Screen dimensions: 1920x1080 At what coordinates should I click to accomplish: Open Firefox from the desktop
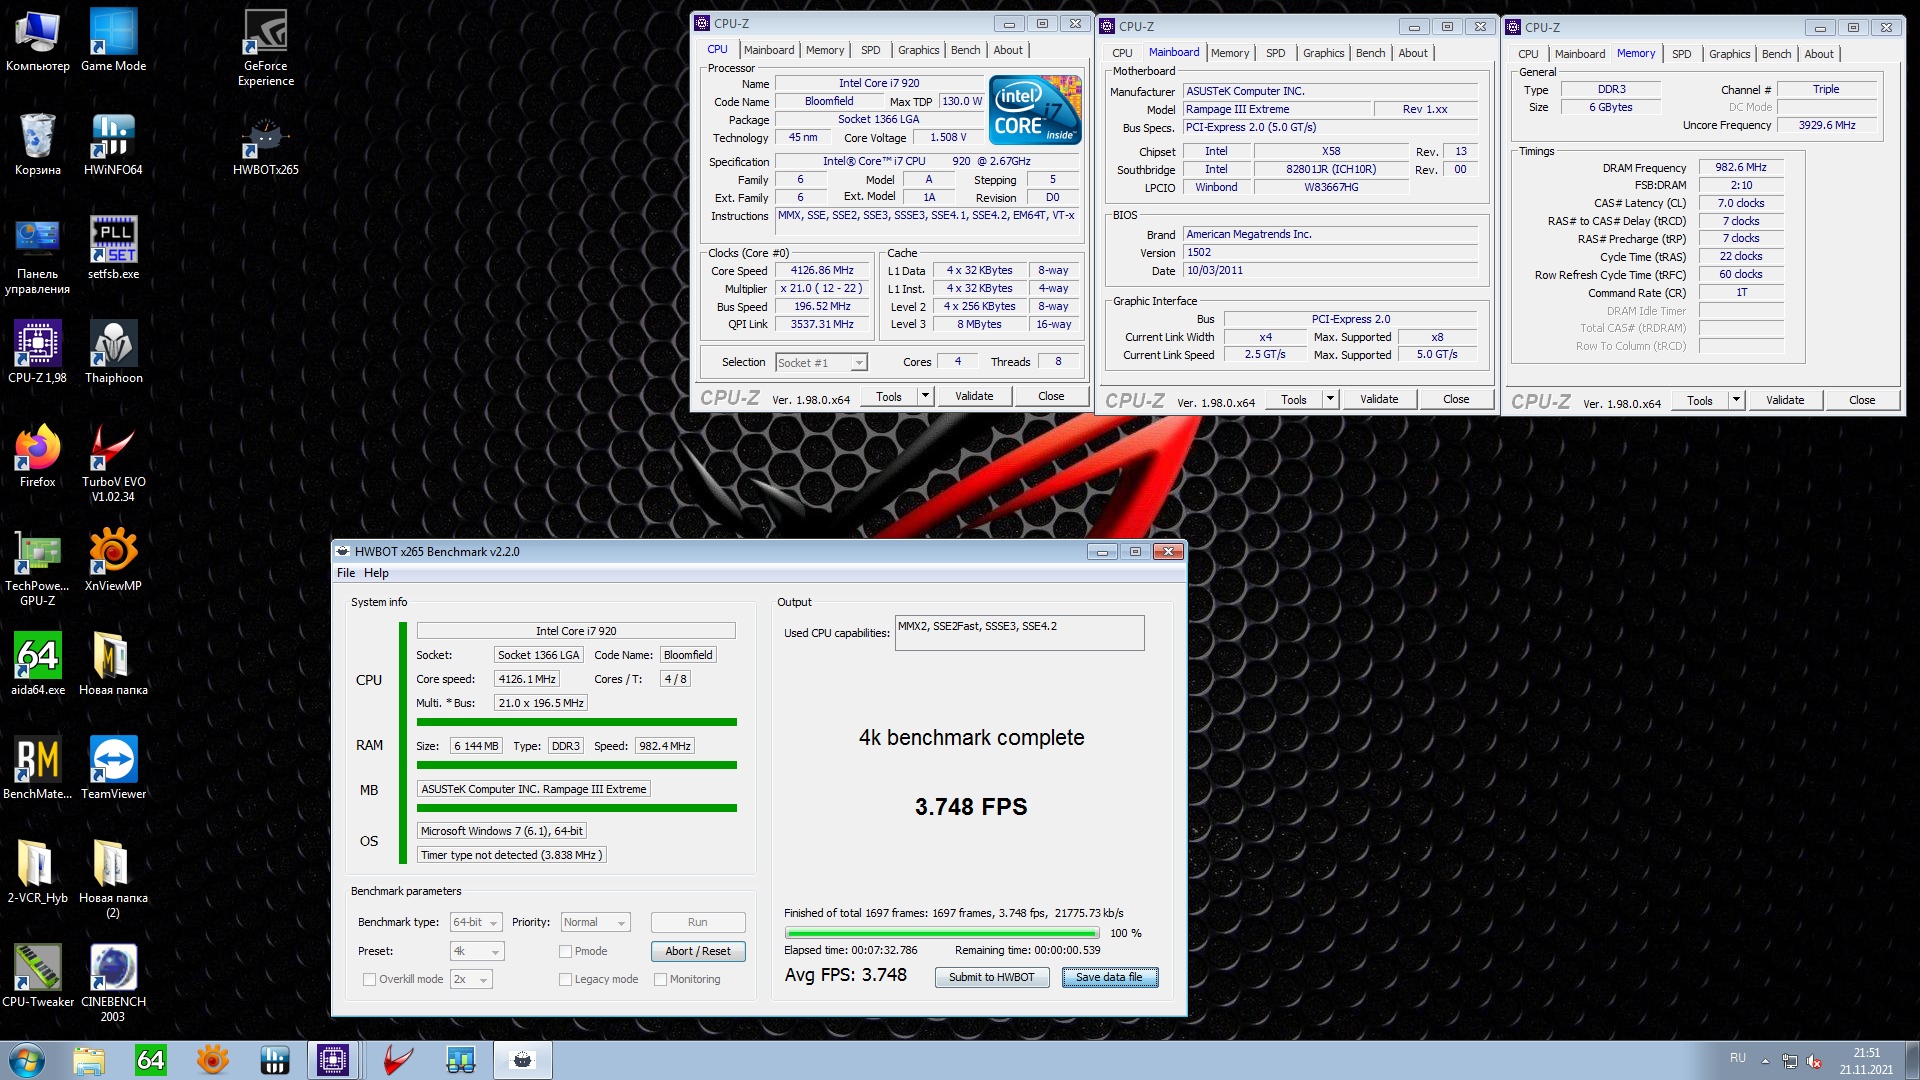(x=37, y=456)
